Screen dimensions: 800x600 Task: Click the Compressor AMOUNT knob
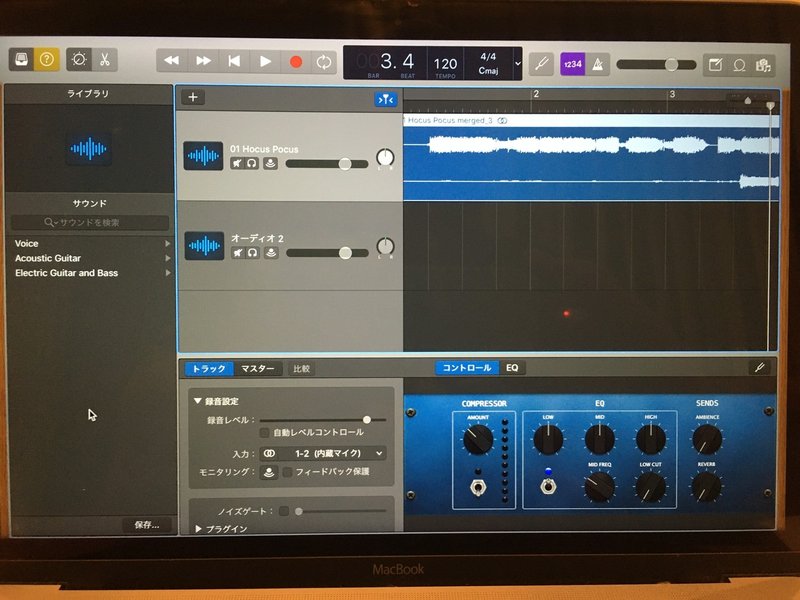[x=478, y=439]
